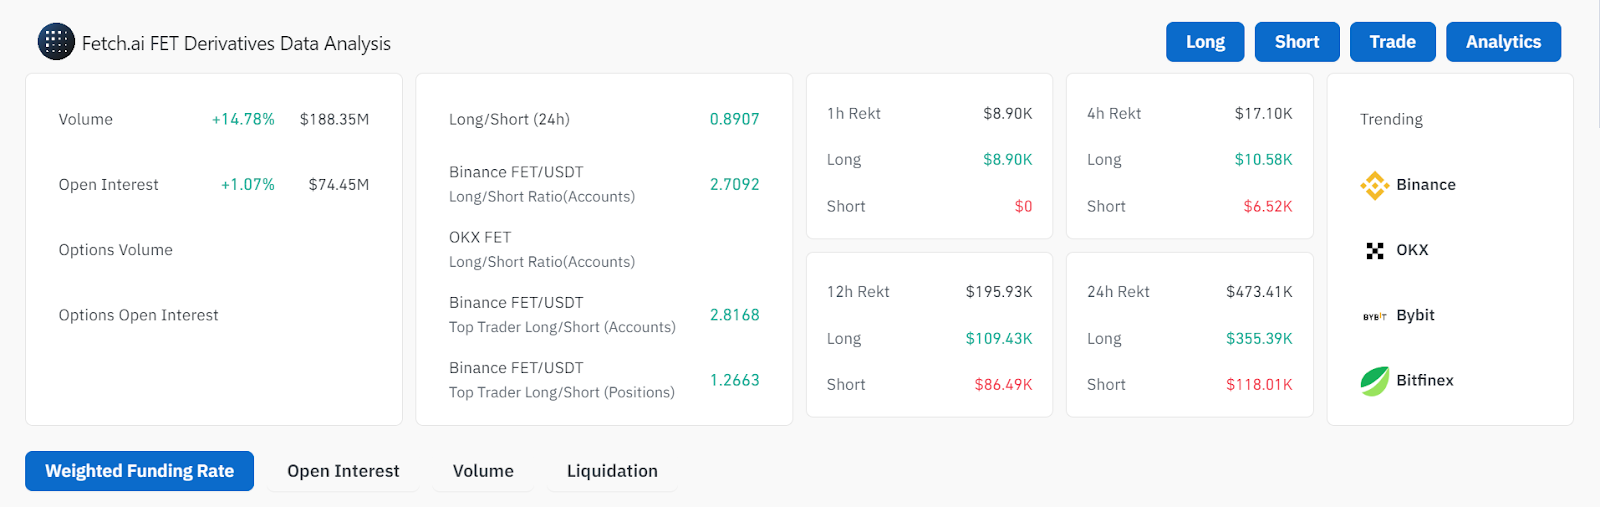Click the OKX trending exchange name
The height and width of the screenshot is (507, 1600).
1412,250
